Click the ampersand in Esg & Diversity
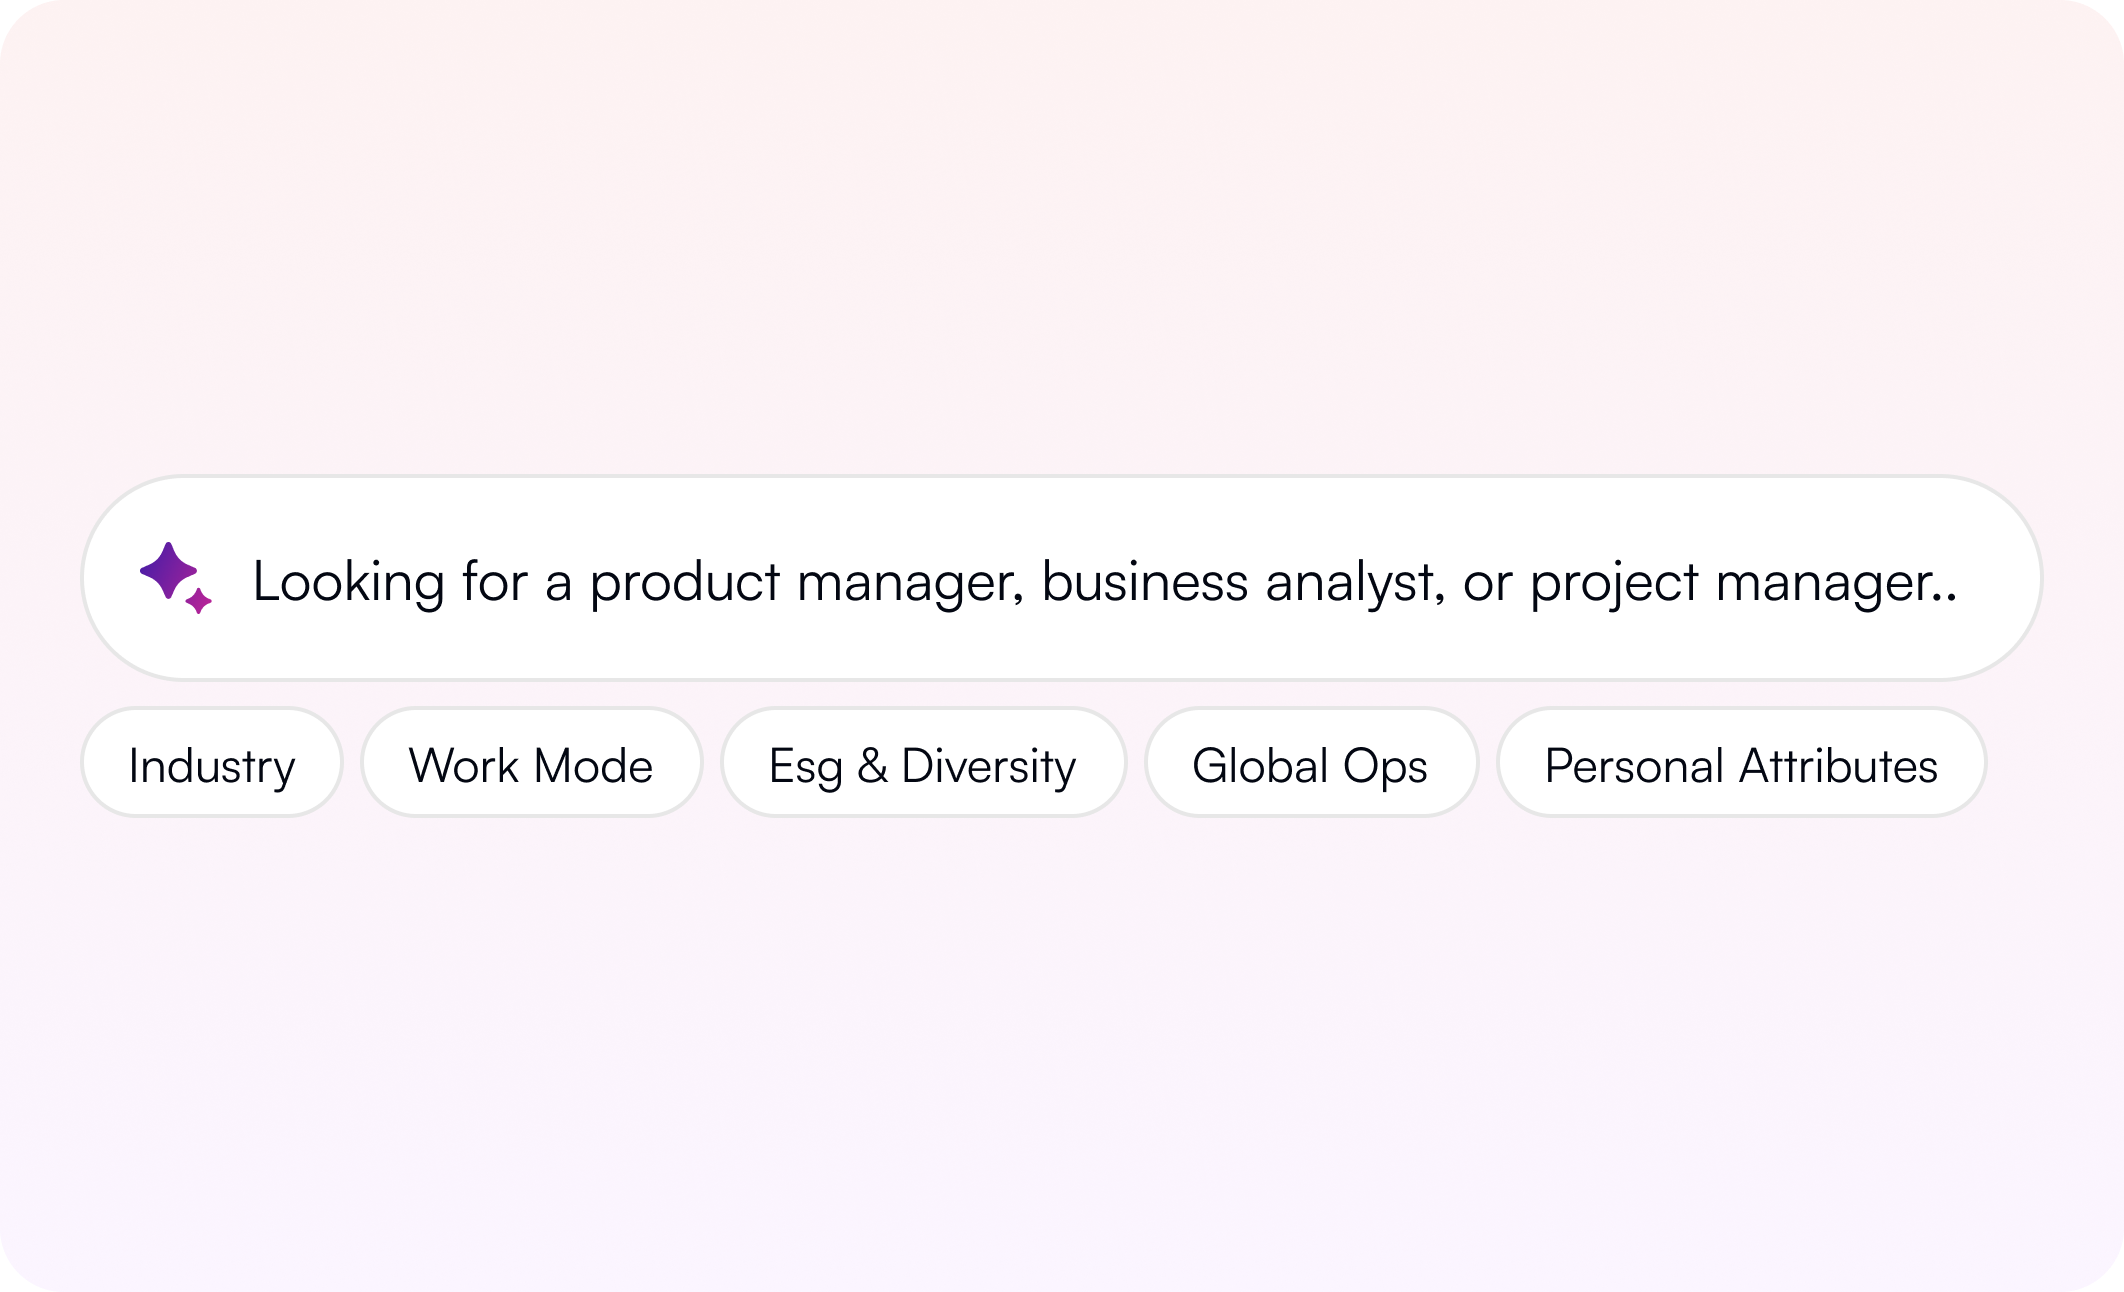 872,767
